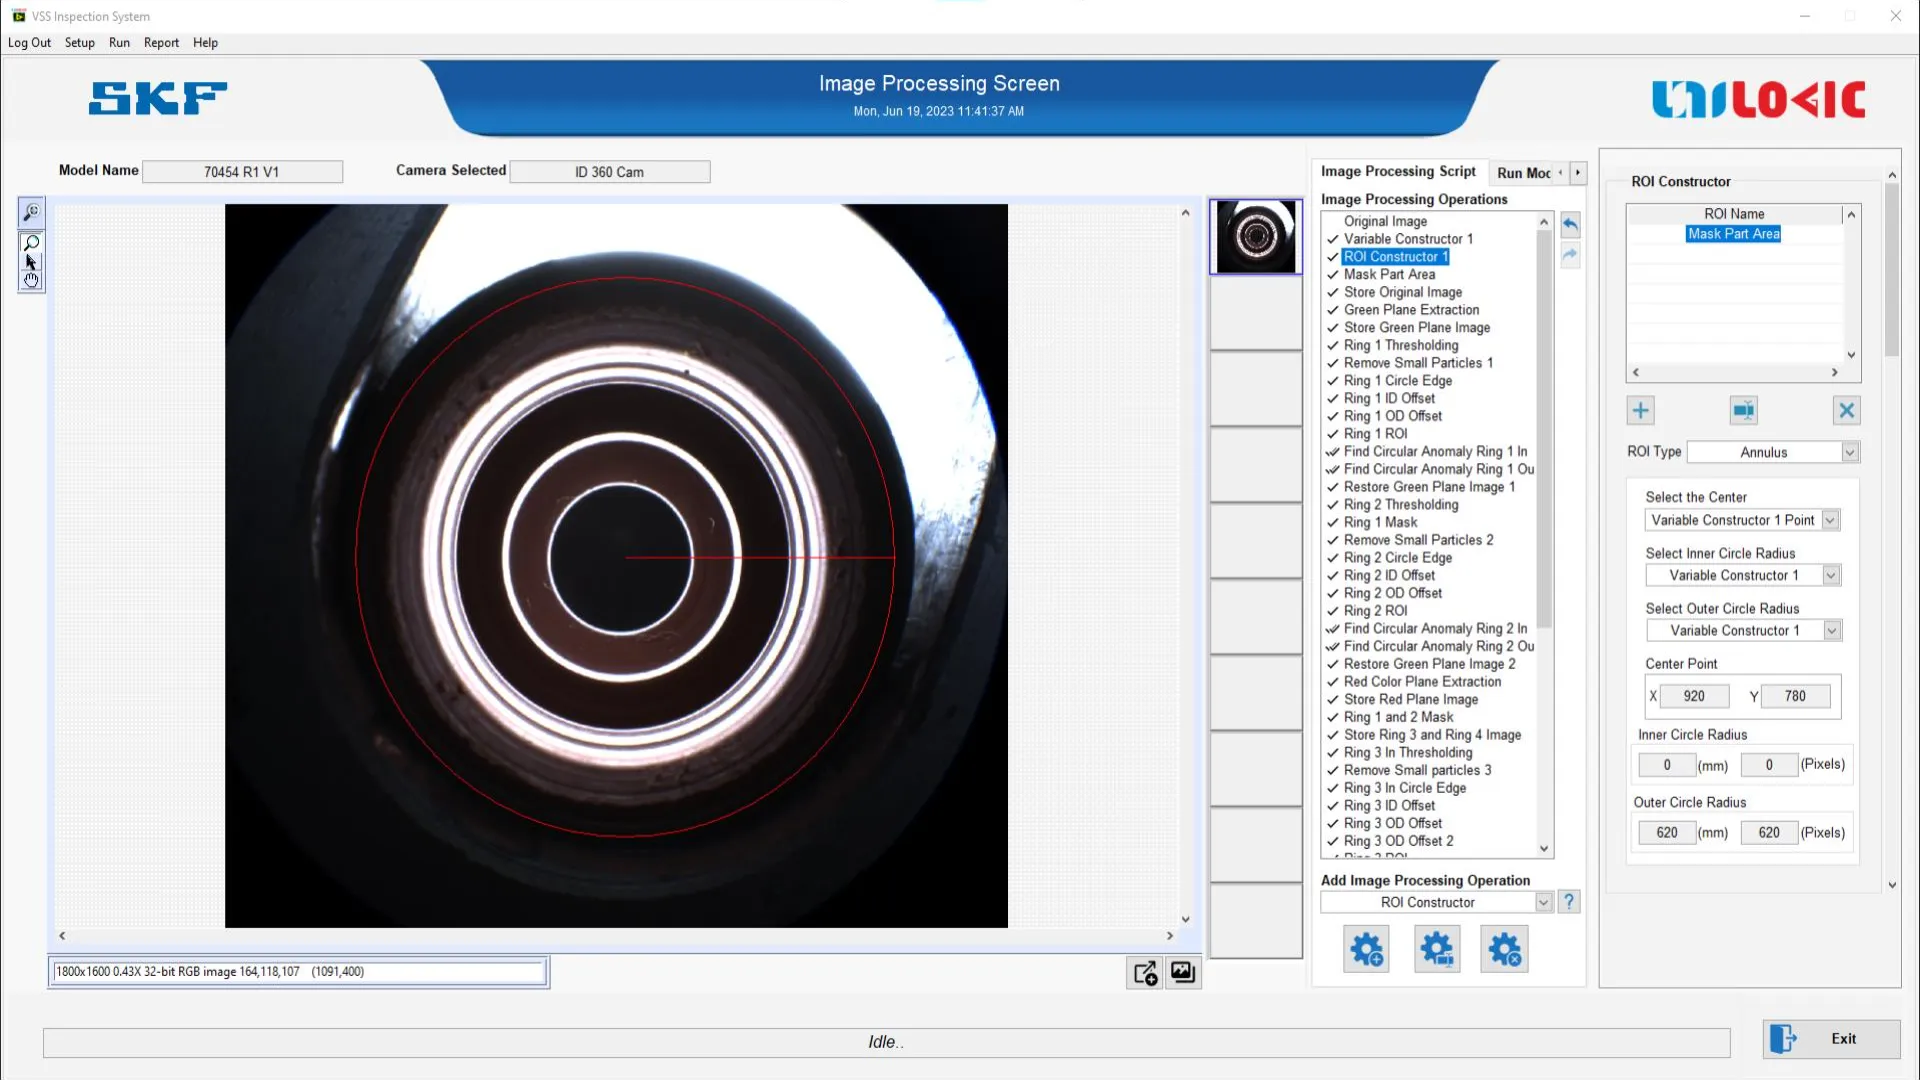Select the magnifier zoom tool
The height and width of the screenshot is (1080, 1920).
(x=31, y=243)
